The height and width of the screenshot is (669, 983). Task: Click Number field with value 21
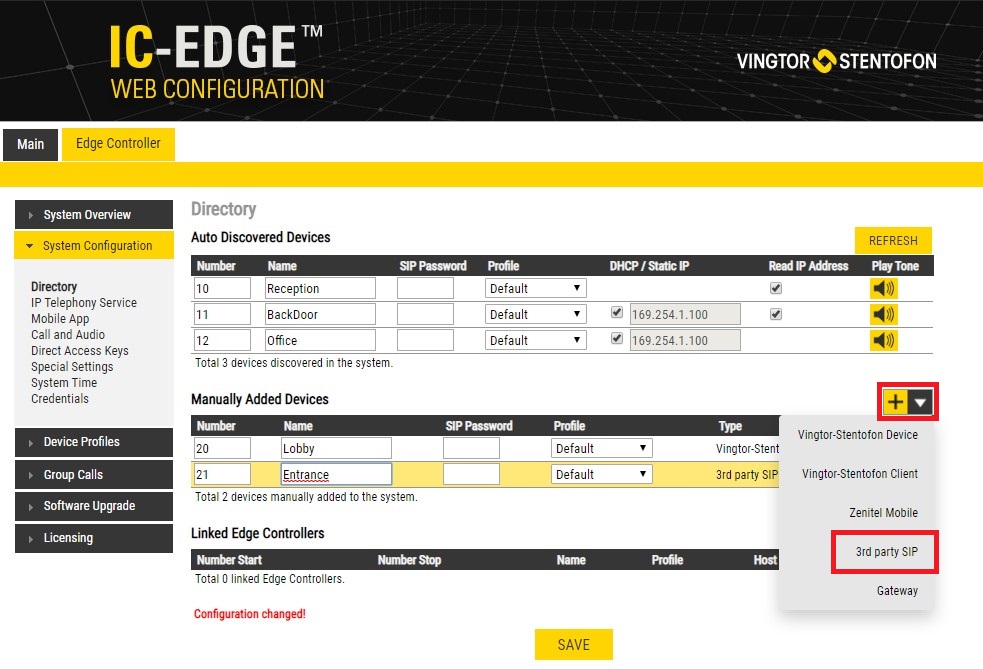(x=222, y=475)
